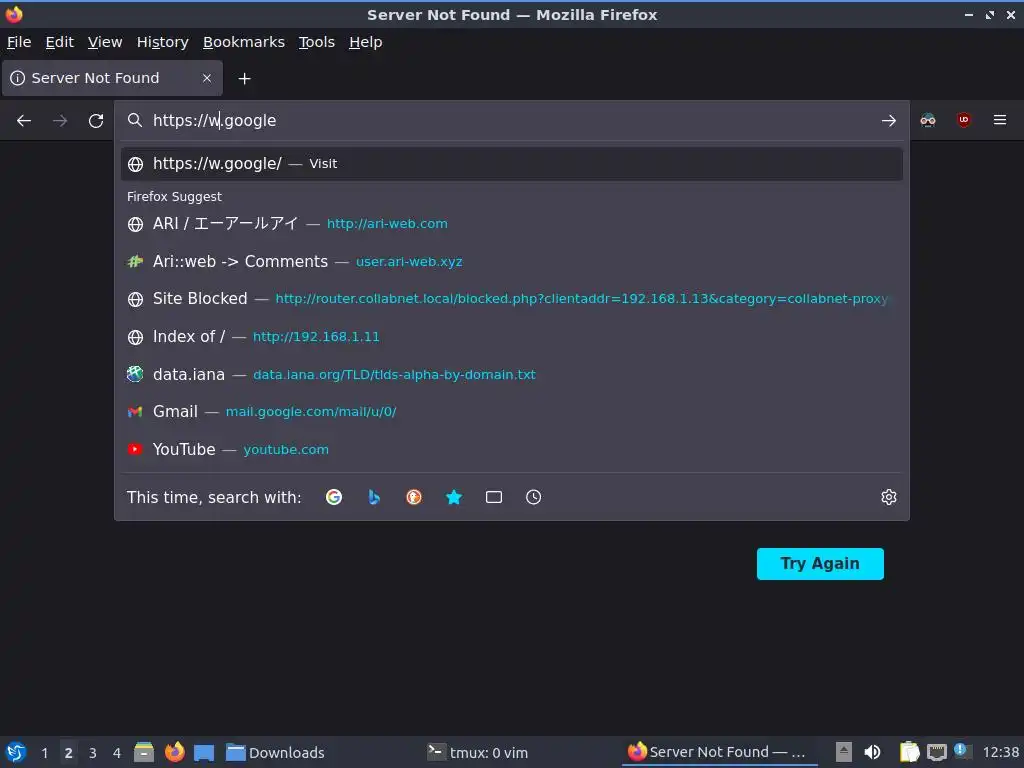
Task: Visit the https://w.google/ suggestion
Action: [x=511, y=164]
